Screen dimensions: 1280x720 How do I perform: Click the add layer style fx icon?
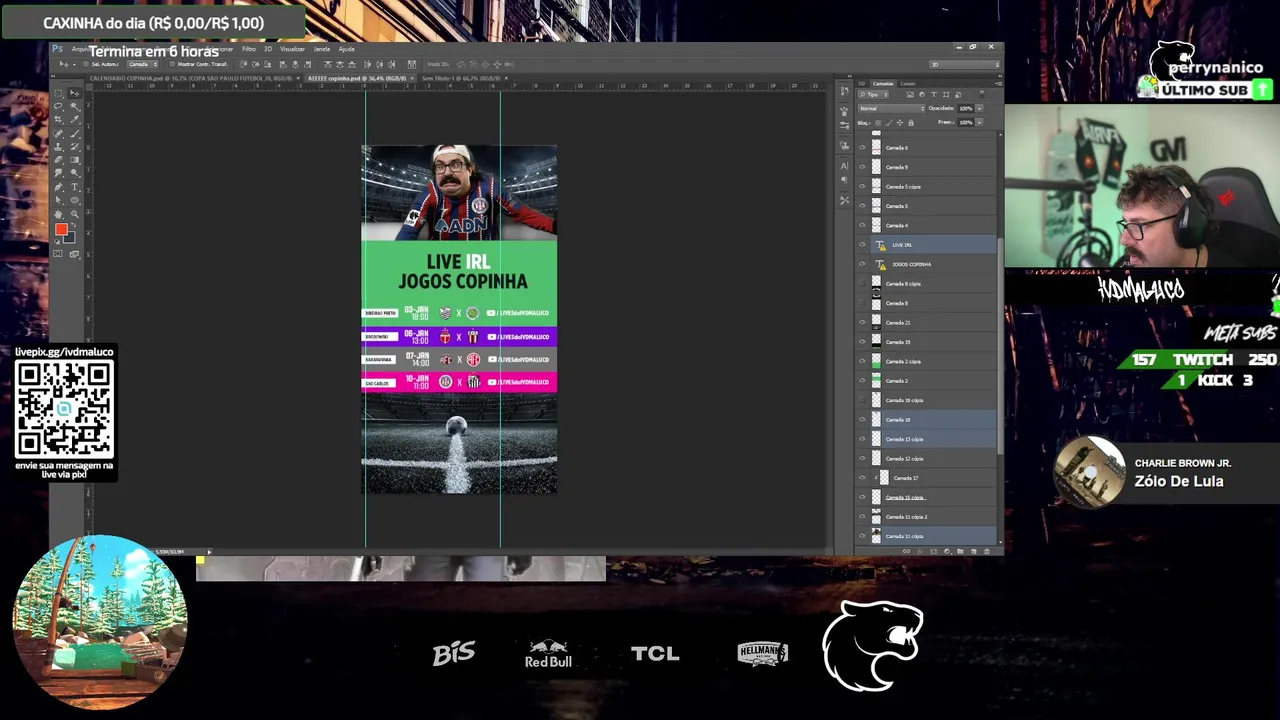coord(920,551)
